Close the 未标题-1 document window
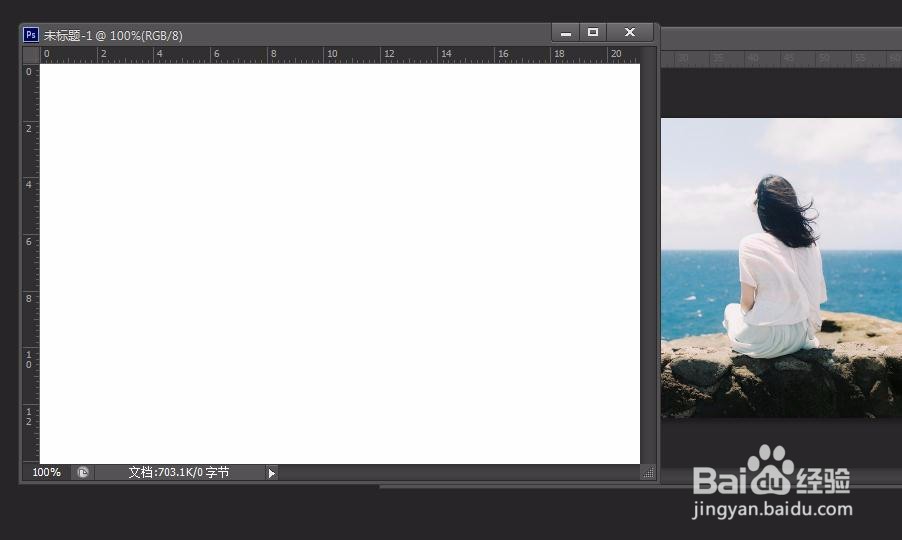The height and width of the screenshot is (540, 902). pyautogui.click(x=630, y=33)
